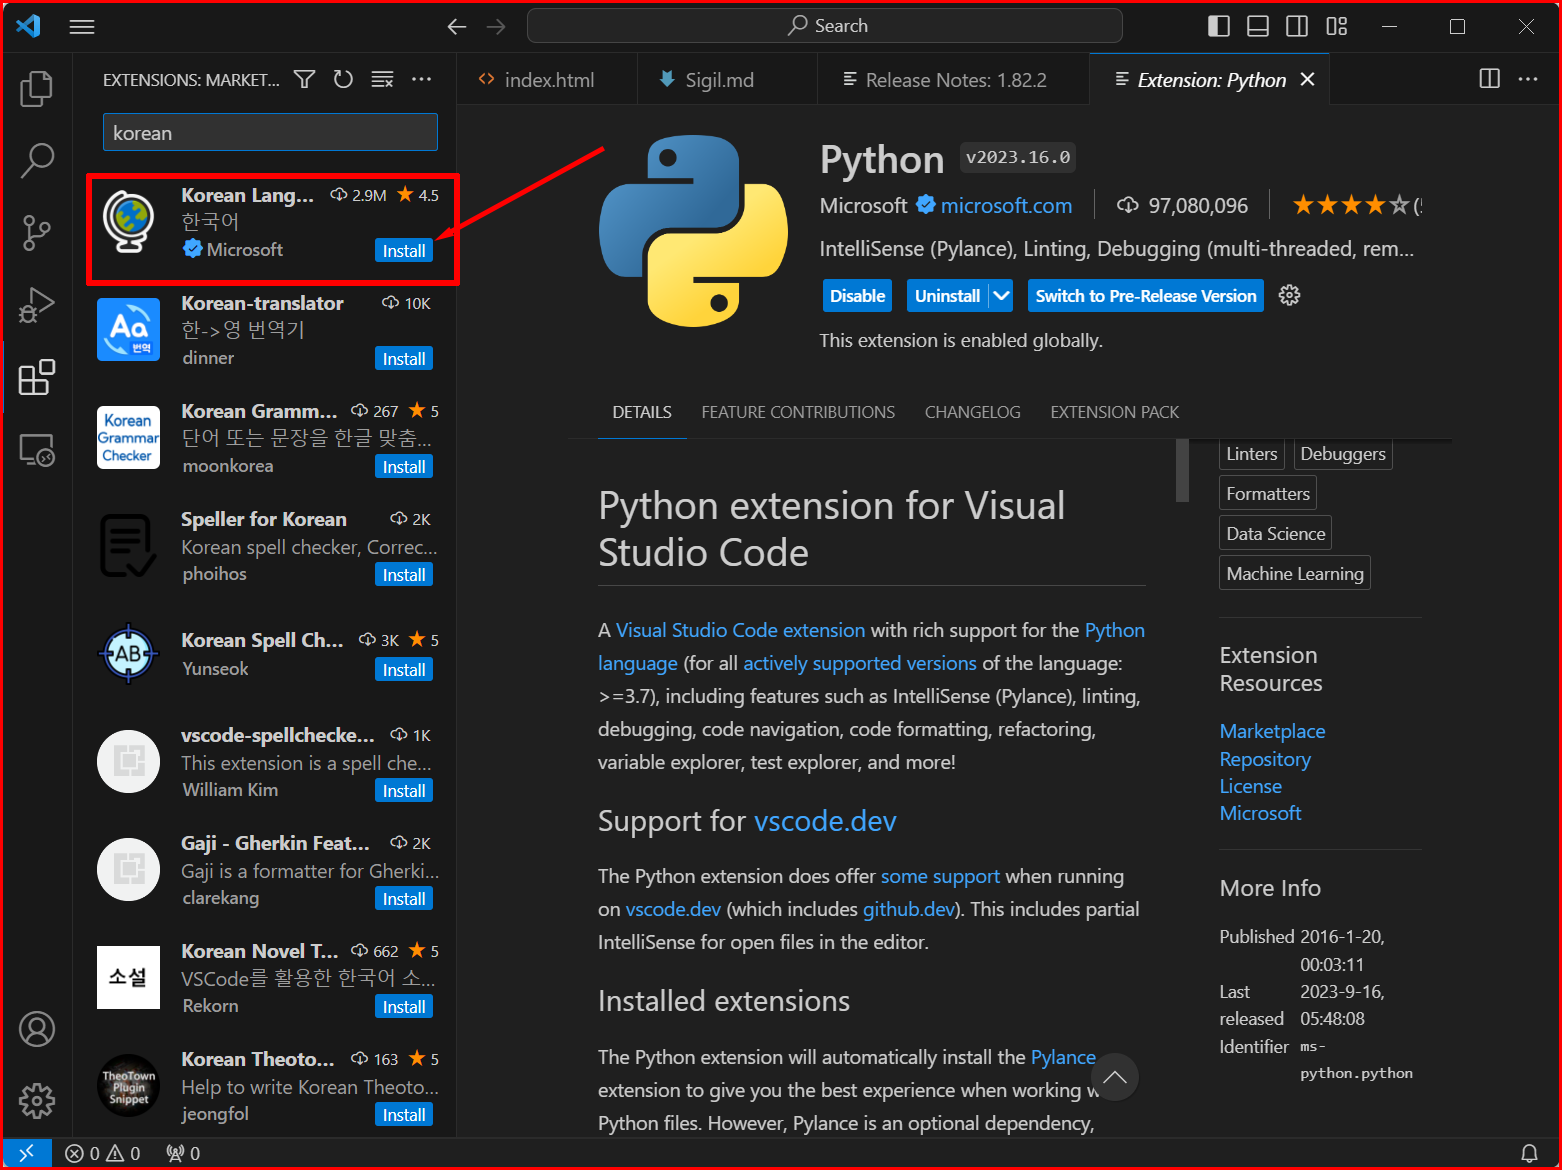Split the editor to the right

coord(1490,79)
